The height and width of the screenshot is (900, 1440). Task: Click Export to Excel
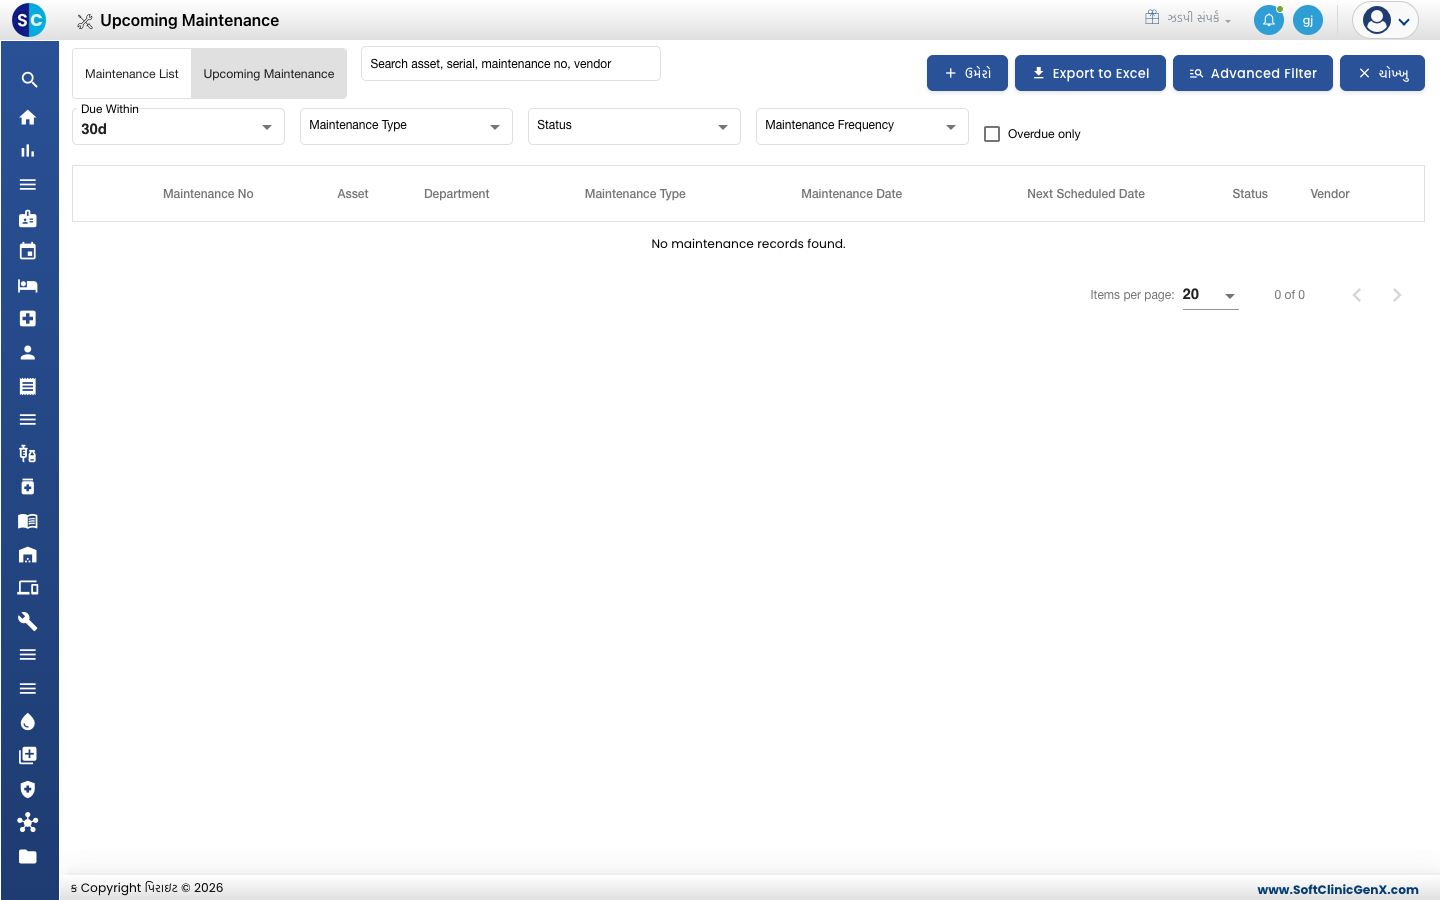tap(1090, 73)
